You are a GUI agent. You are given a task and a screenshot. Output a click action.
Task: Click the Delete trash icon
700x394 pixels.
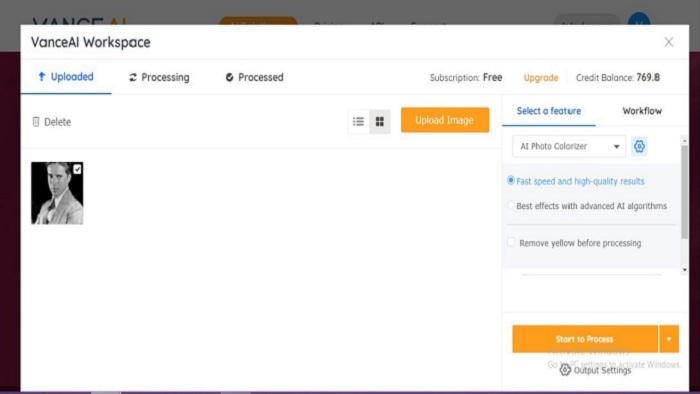point(36,122)
